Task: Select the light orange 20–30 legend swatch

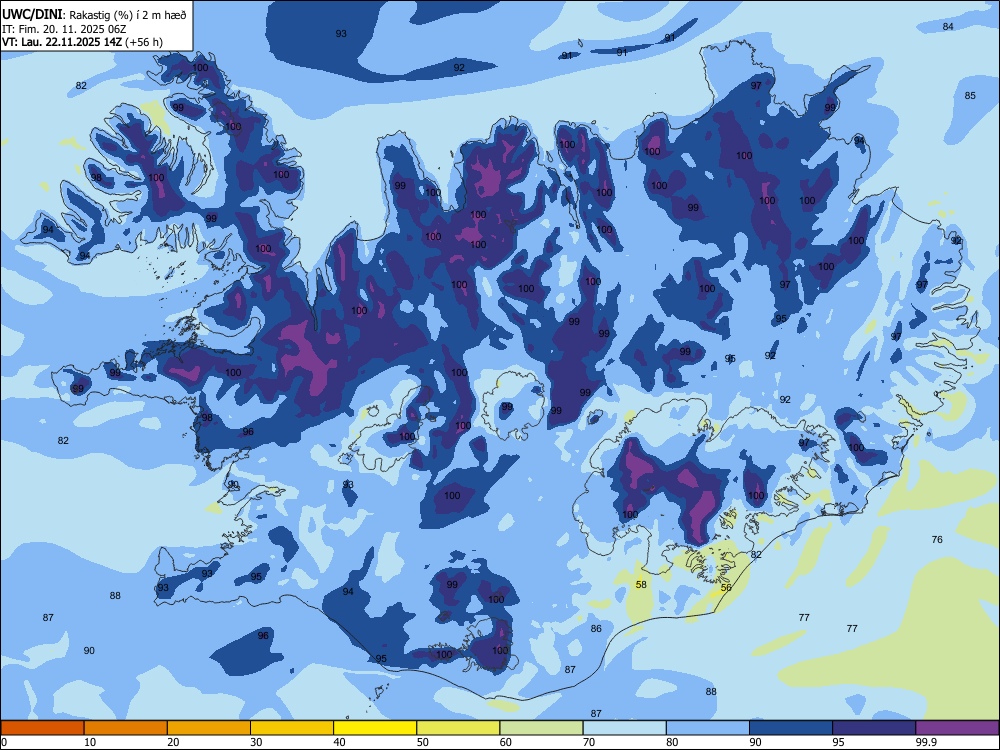Action: click(209, 728)
